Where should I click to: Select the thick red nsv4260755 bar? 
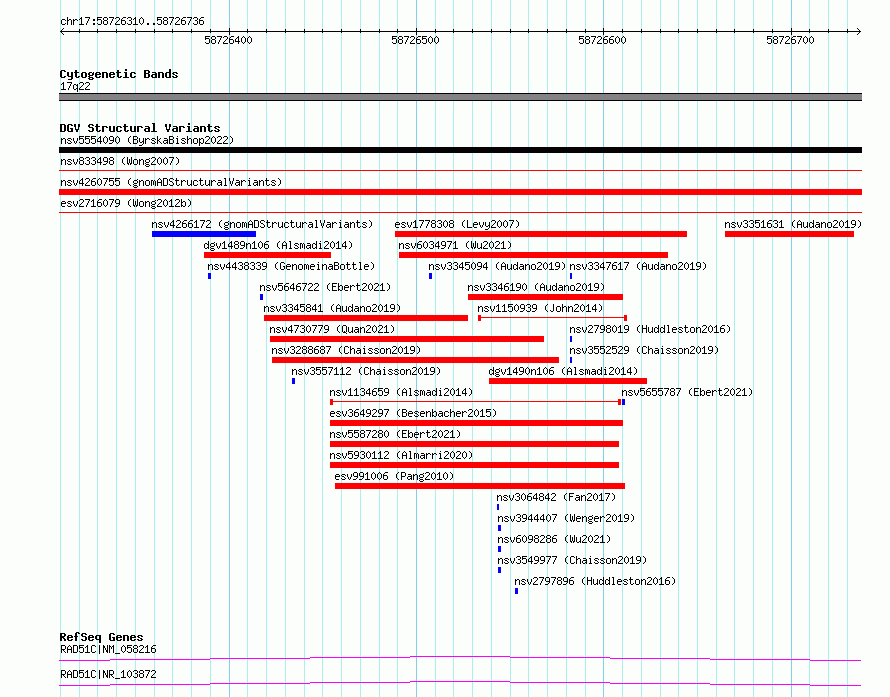[x=460, y=192]
